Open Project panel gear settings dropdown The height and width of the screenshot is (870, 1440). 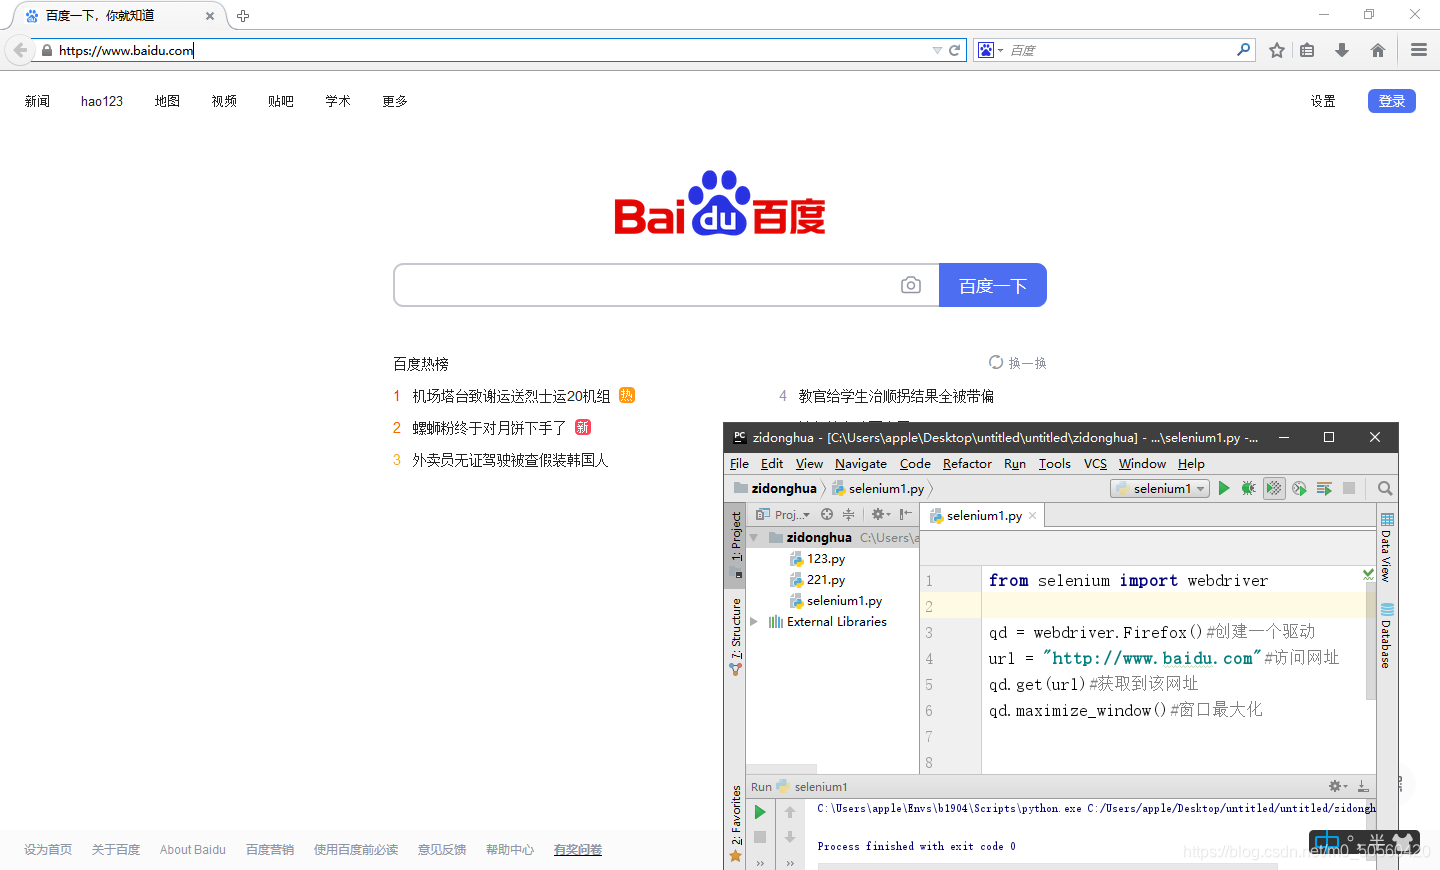click(880, 514)
